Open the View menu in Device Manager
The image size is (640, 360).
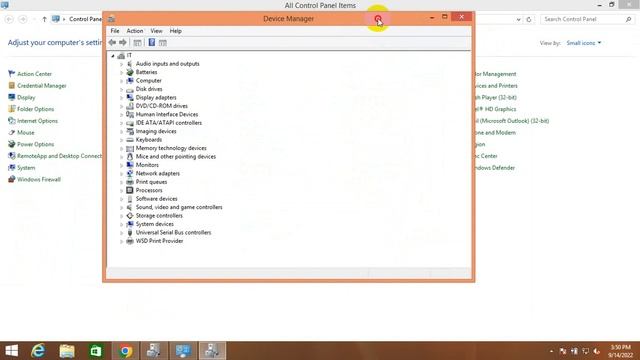pos(156,31)
